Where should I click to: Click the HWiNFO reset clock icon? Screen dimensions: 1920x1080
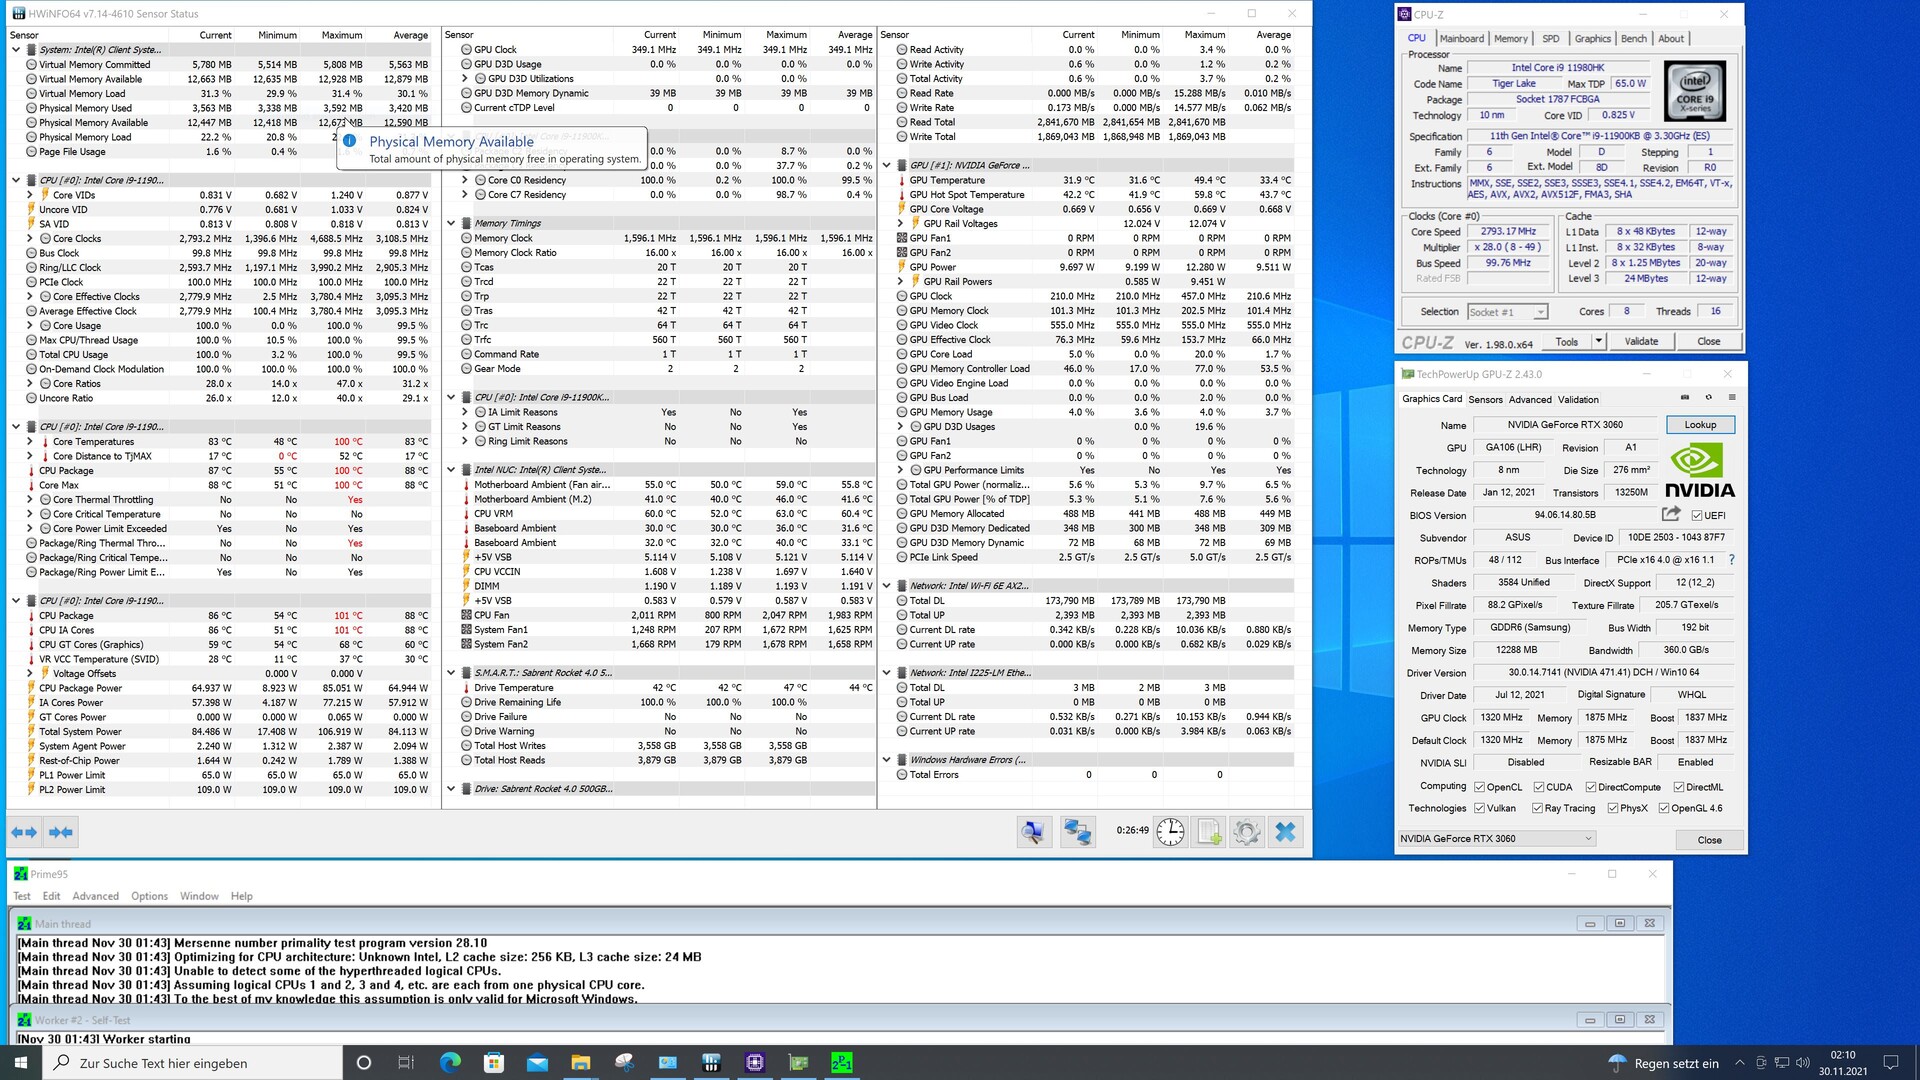coord(1170,832)
